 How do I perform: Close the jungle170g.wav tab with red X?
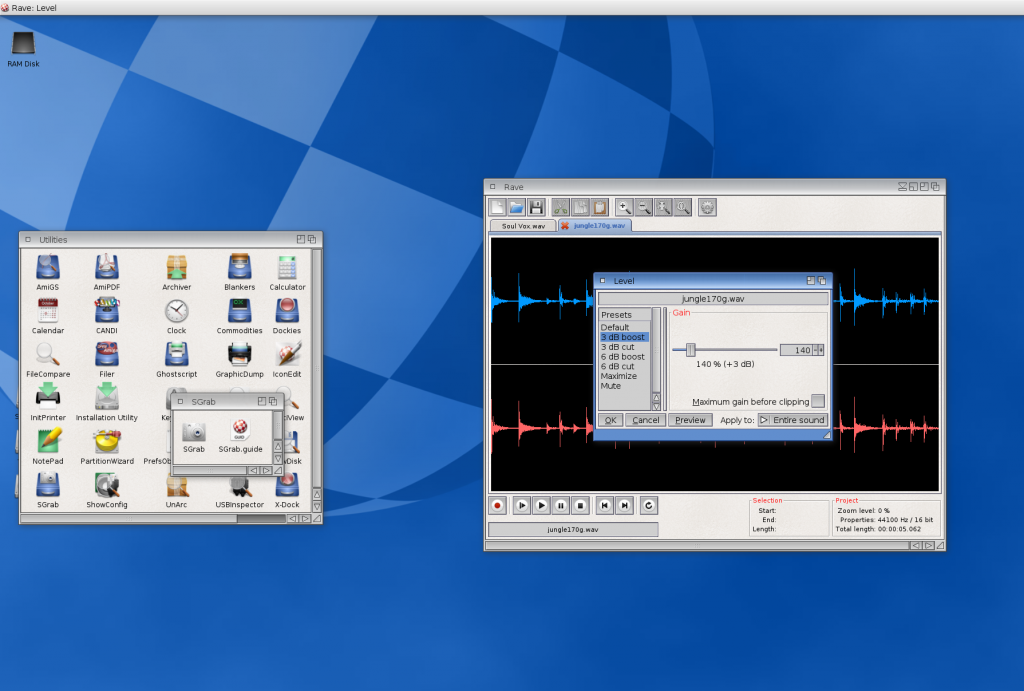[565, 226]
